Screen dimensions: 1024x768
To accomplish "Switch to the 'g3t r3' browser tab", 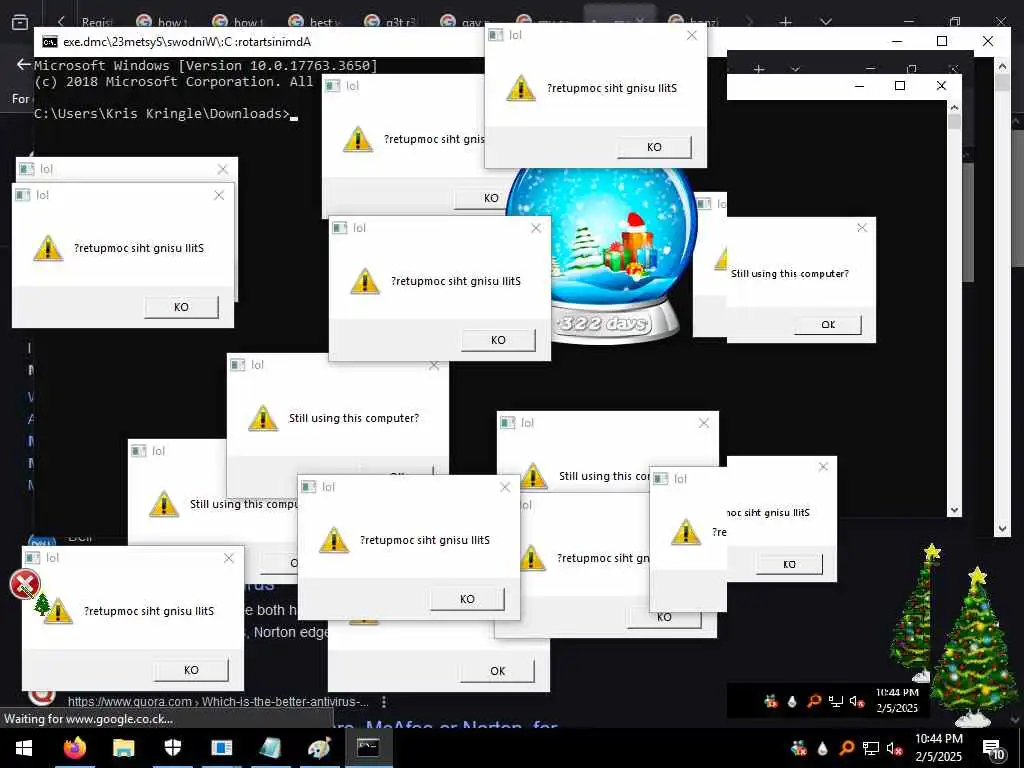I will (392, 23).
